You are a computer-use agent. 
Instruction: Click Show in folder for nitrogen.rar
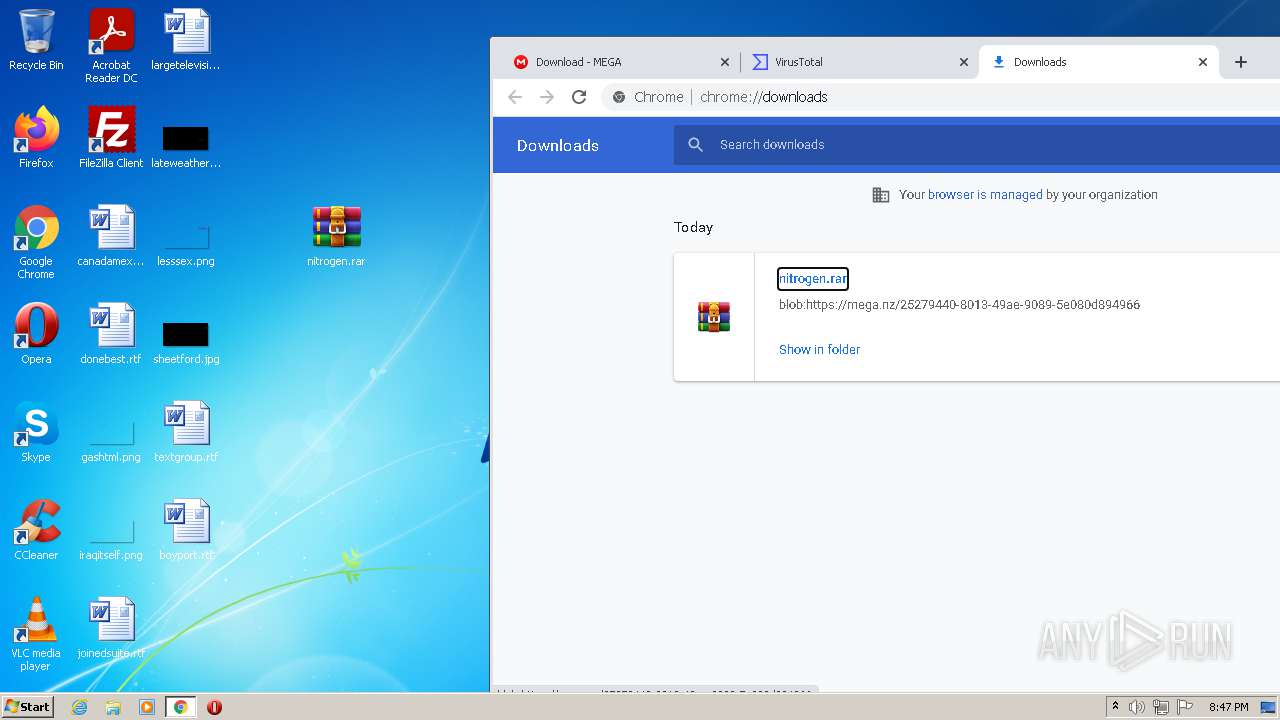coord(819,349)
